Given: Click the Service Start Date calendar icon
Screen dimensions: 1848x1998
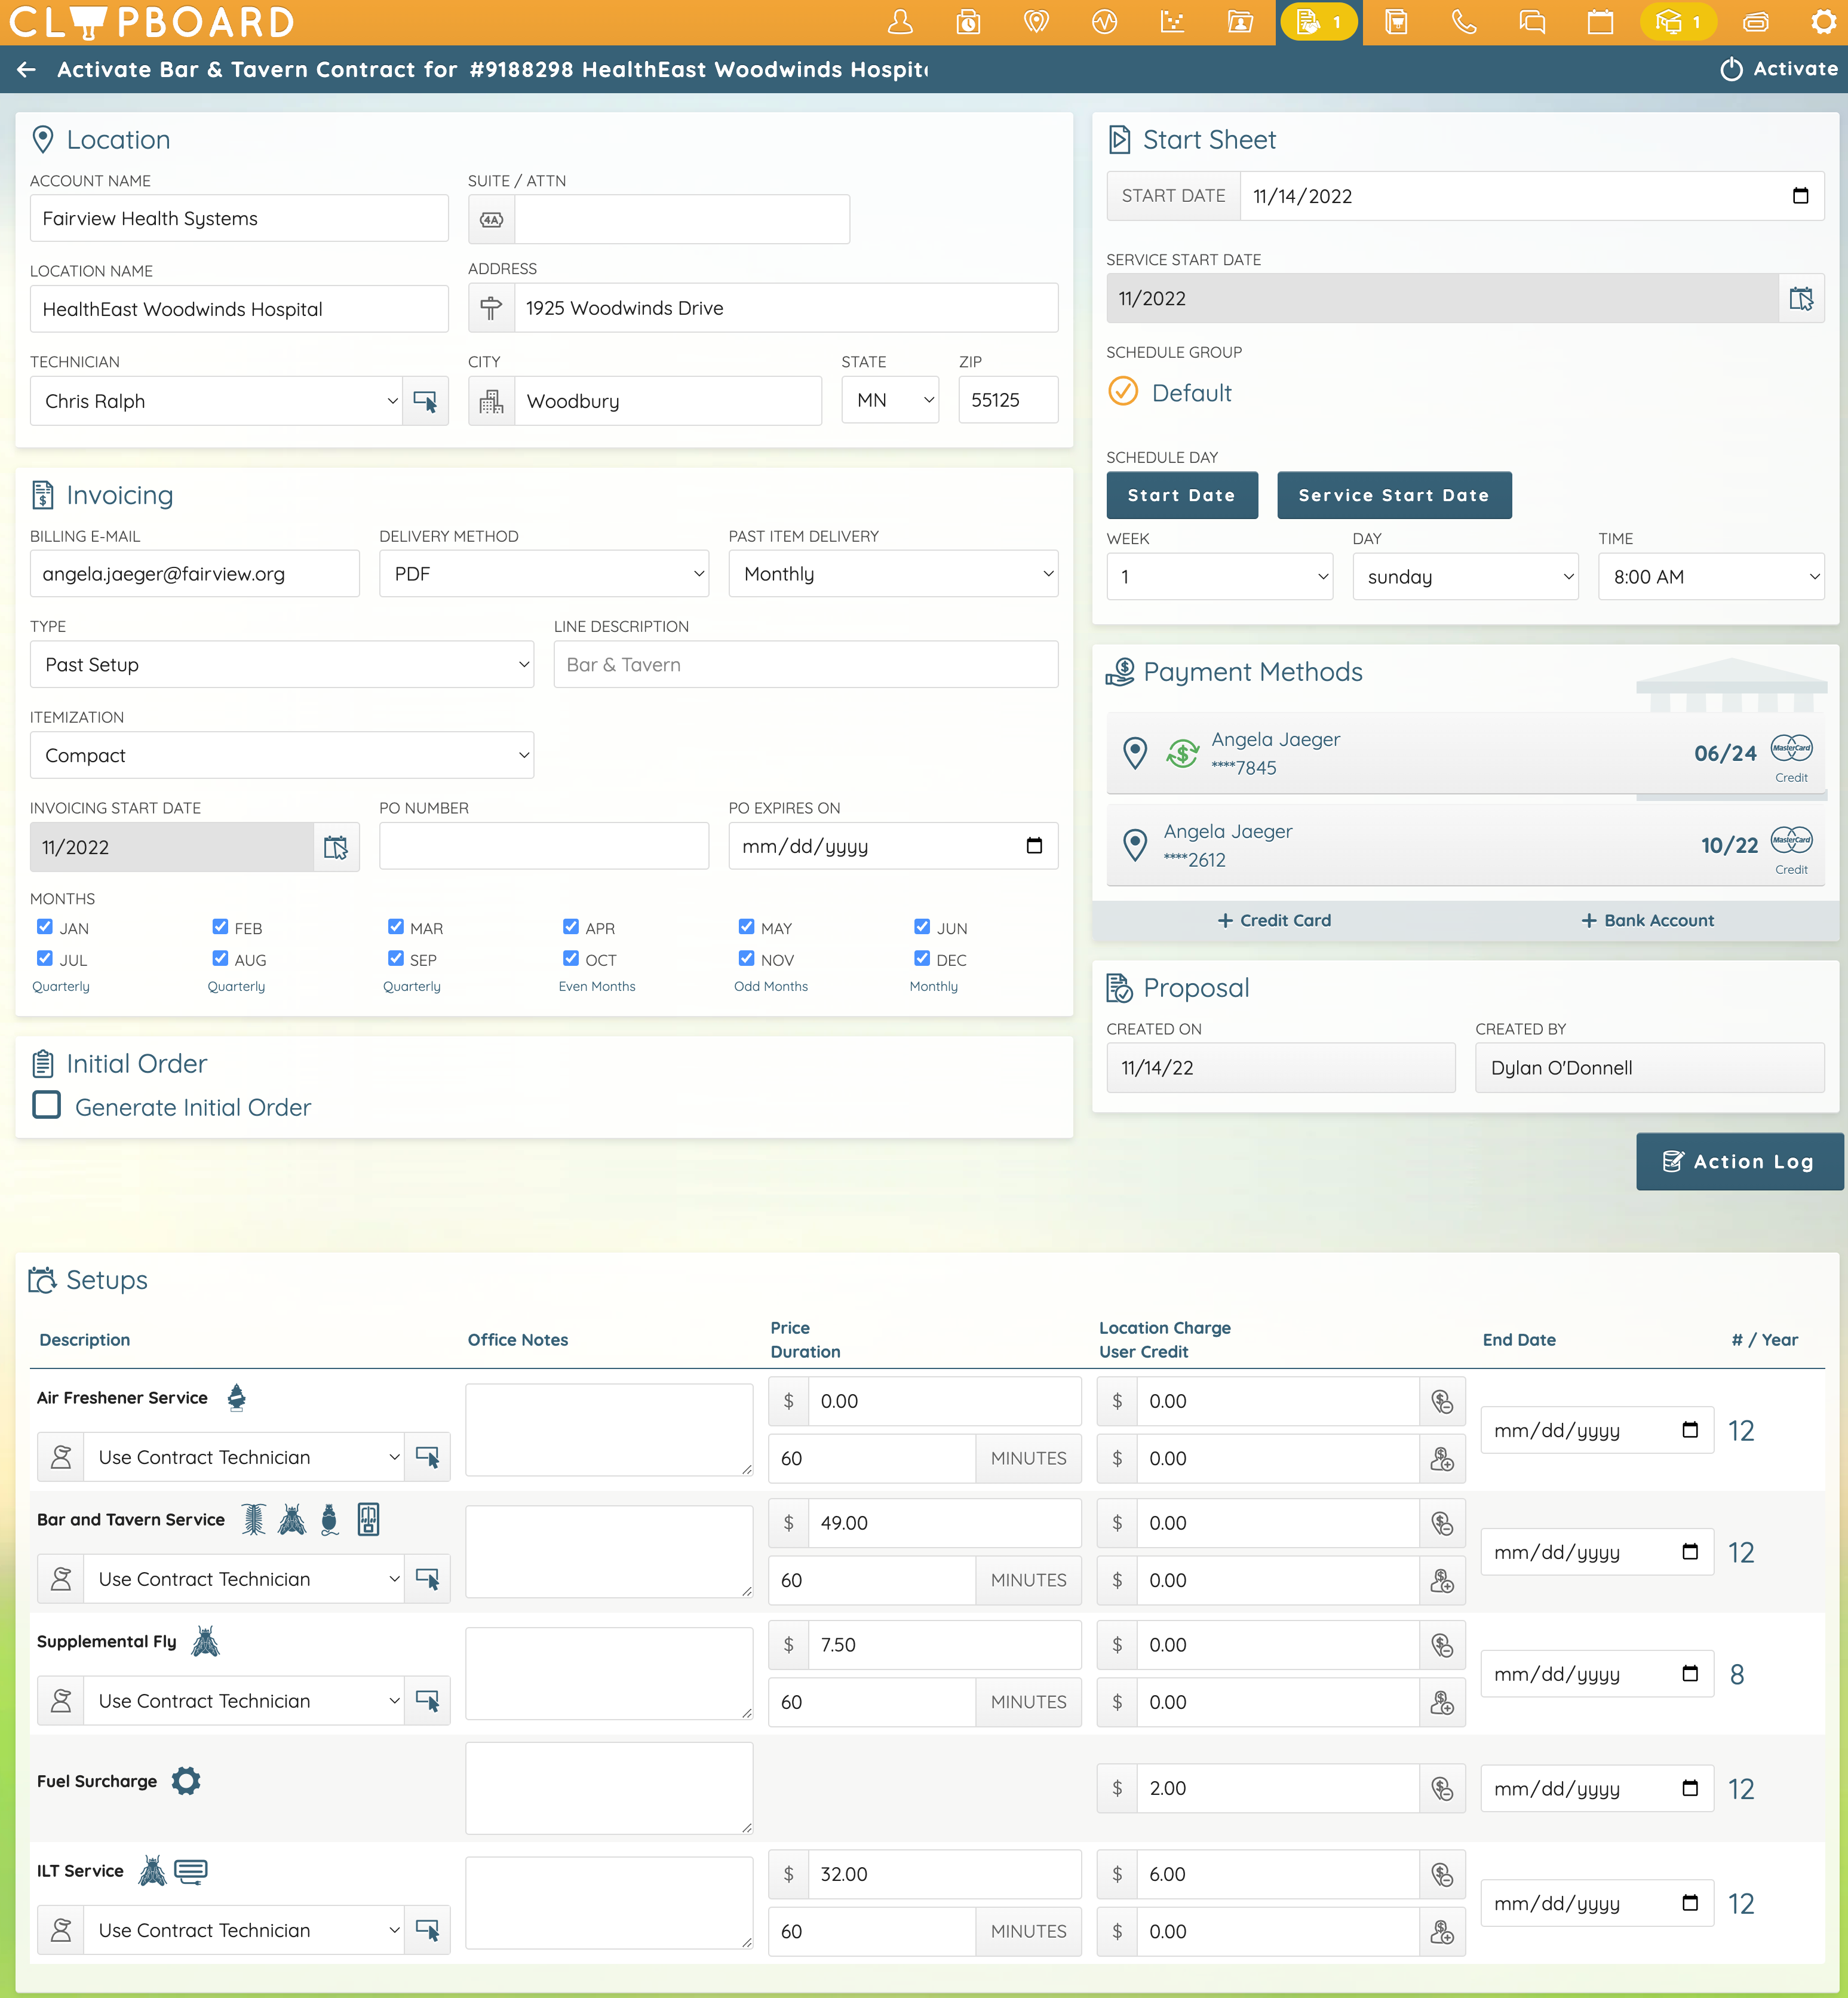Looking at the screenshot, I should [x=1801, y=298].
